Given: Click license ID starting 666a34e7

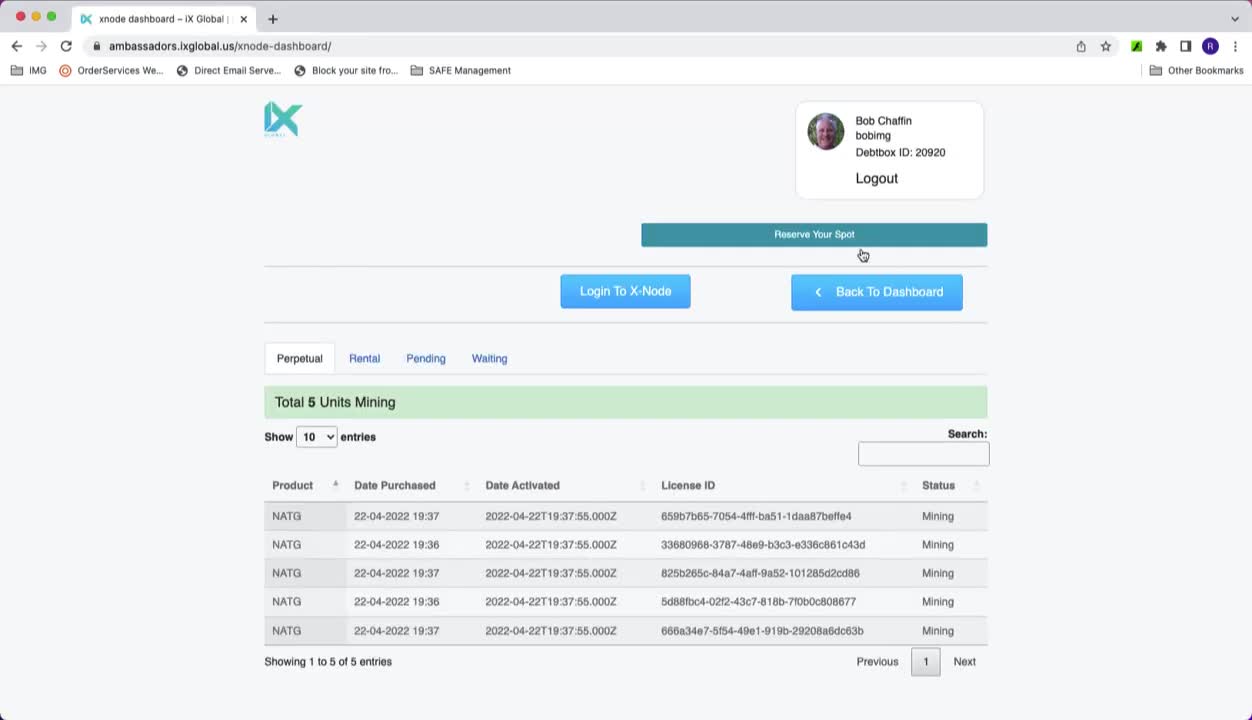Looking at the screenshot, I should click(762, 631).
